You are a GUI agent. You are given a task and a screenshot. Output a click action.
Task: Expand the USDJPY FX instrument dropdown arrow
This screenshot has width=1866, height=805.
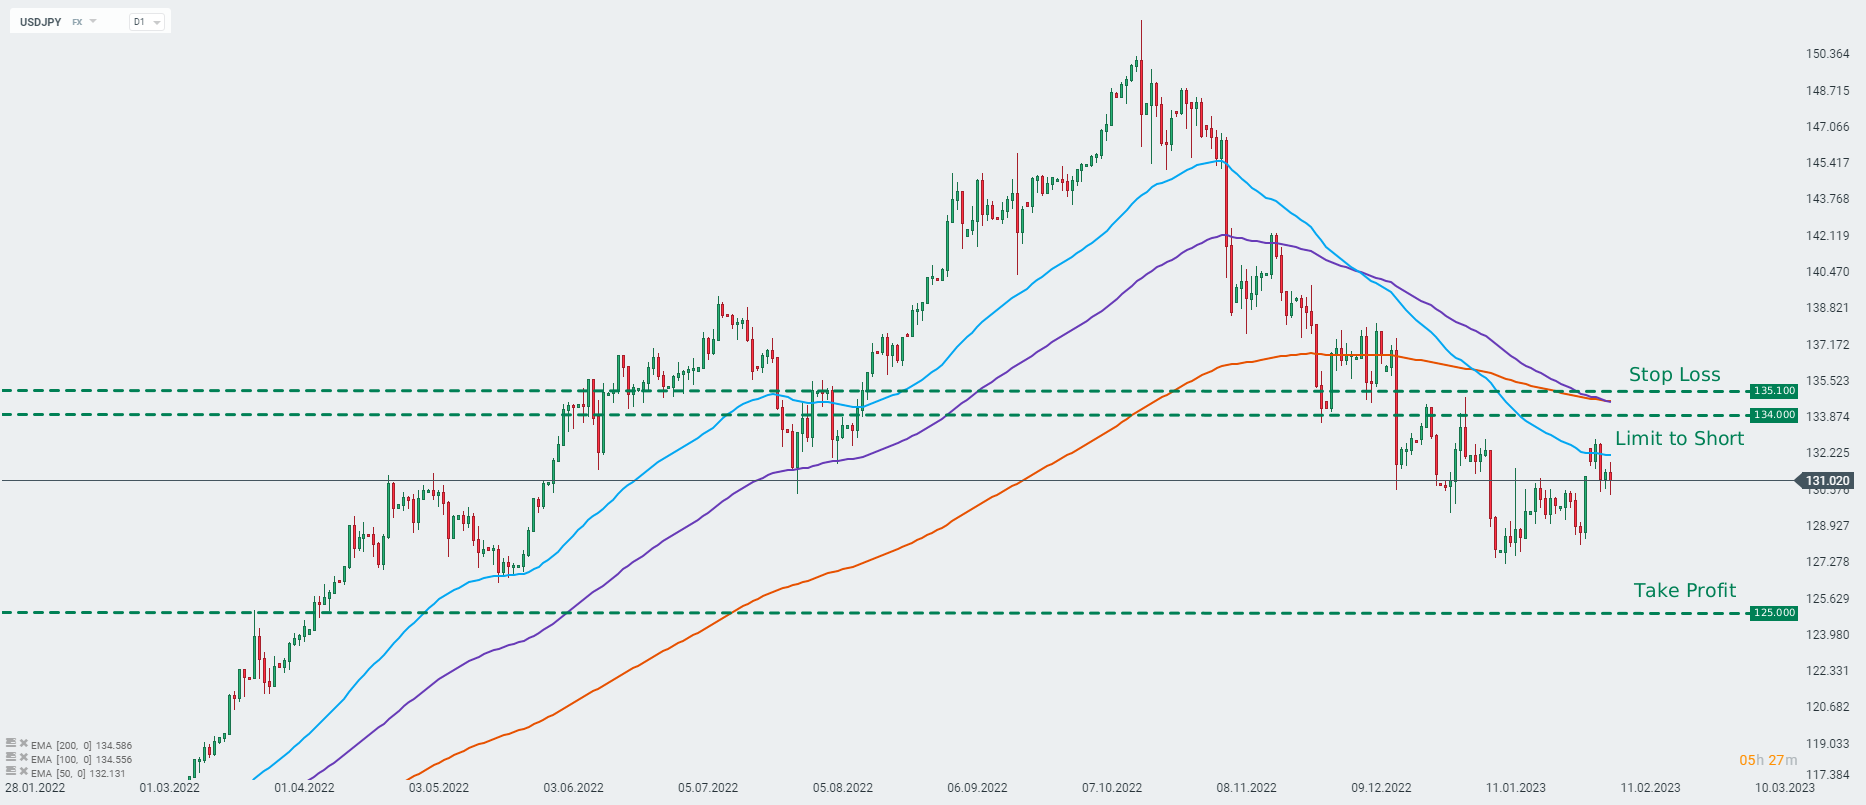coord(93,21)
